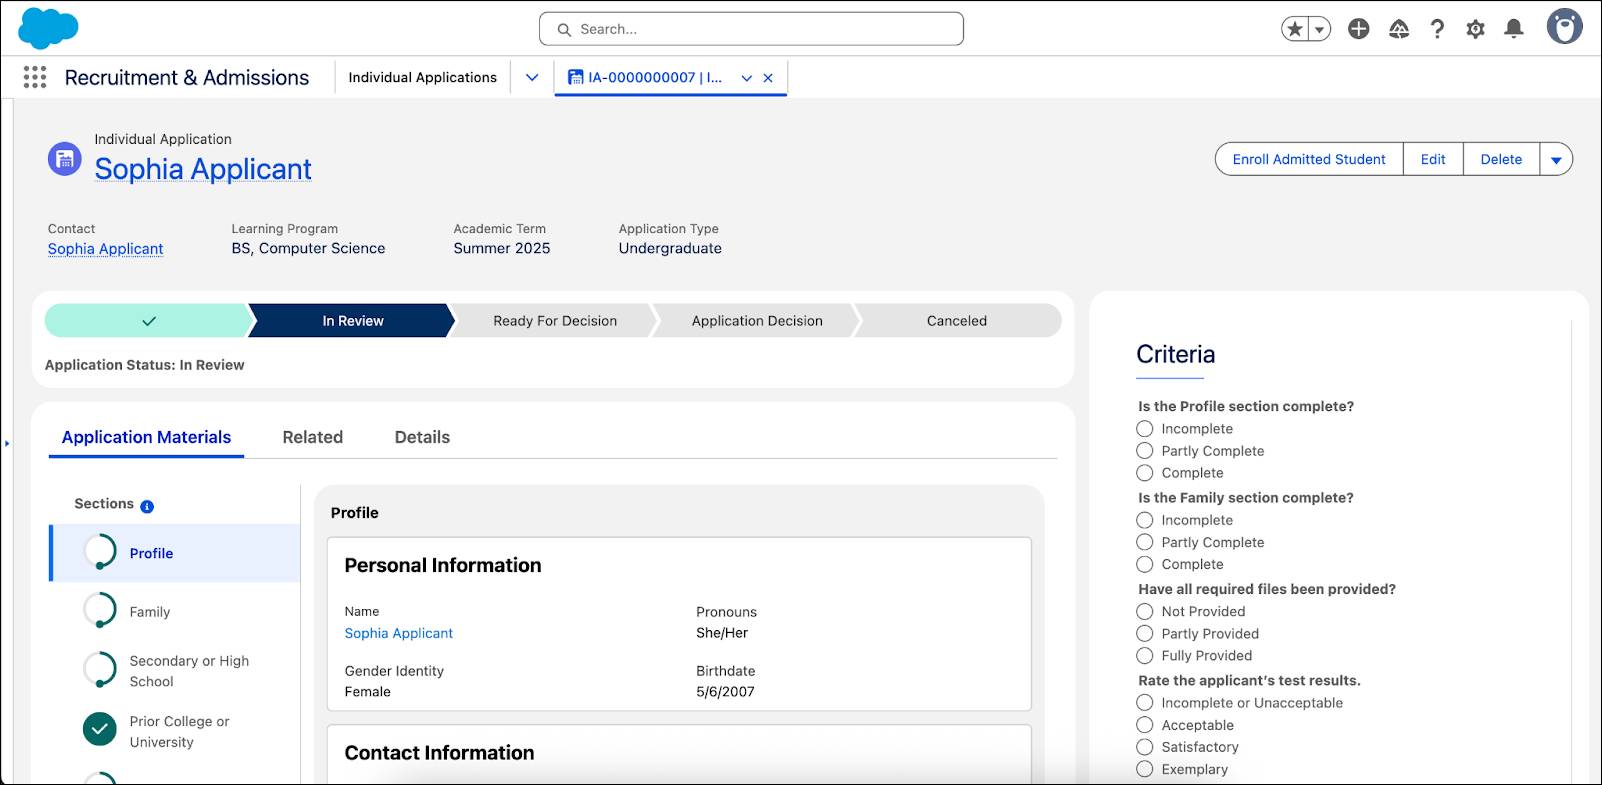Mark Family section as Complete
This screenshot has height=785, width=1602.
1145,564
